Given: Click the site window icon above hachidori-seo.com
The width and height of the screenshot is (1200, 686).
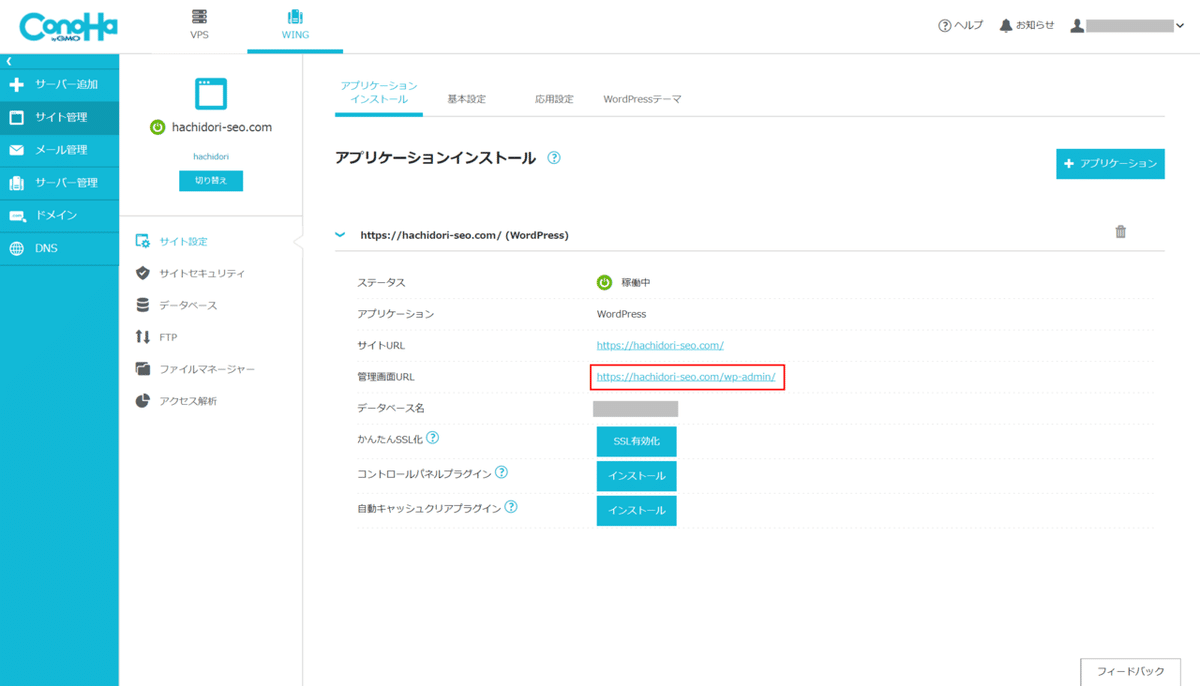Looking at the screenshot, I should 211,94.
